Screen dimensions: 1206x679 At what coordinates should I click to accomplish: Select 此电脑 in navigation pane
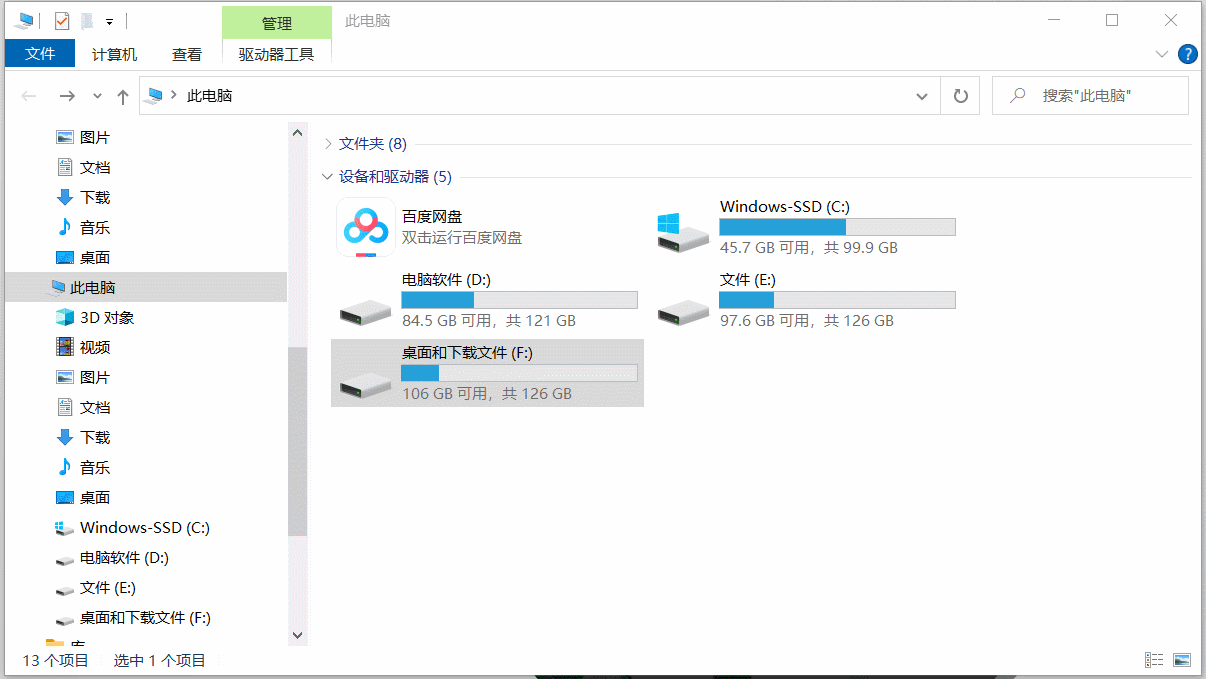pos(146,287)
